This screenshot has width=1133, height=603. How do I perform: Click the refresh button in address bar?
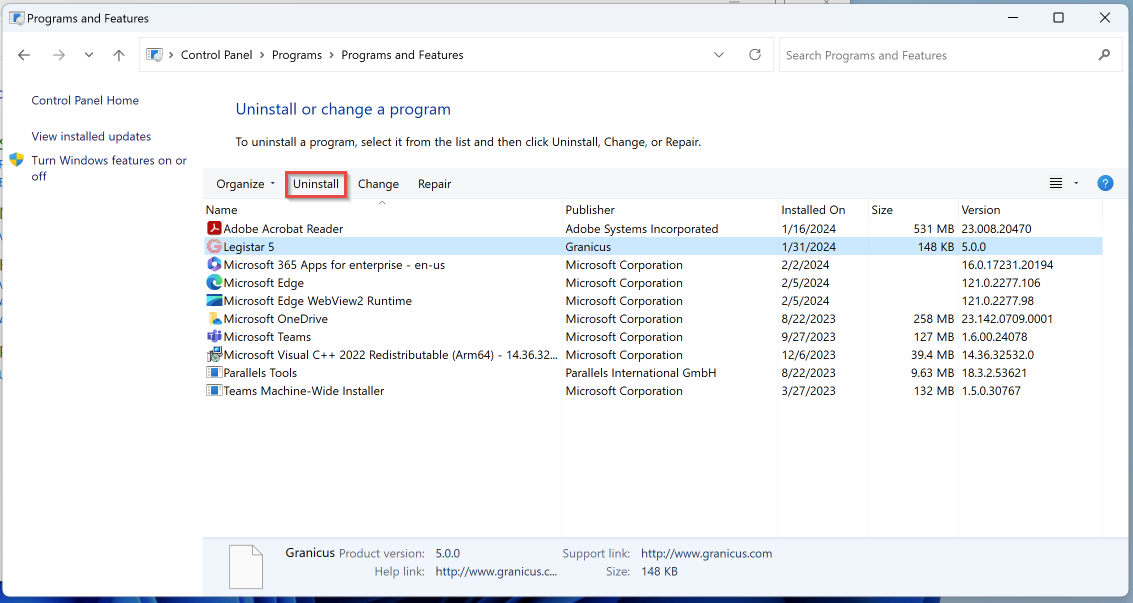point(755,55)
